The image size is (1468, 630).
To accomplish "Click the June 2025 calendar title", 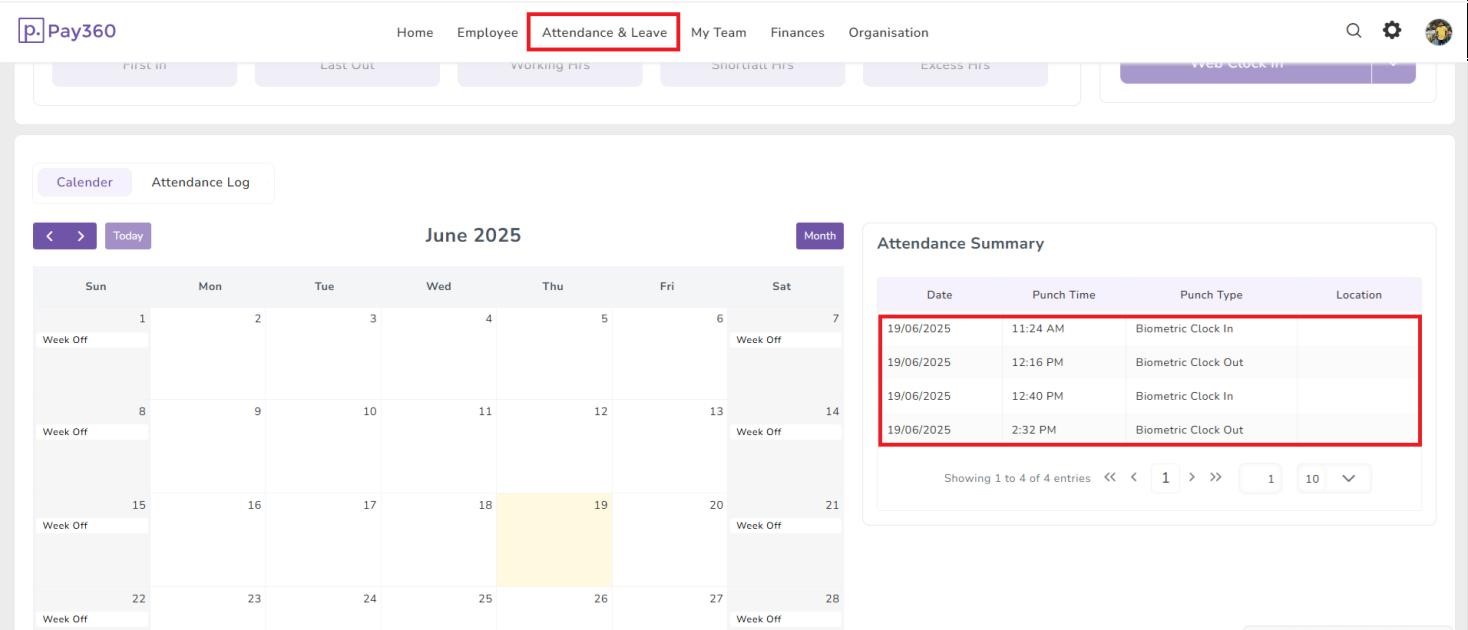I will point(473,235).
